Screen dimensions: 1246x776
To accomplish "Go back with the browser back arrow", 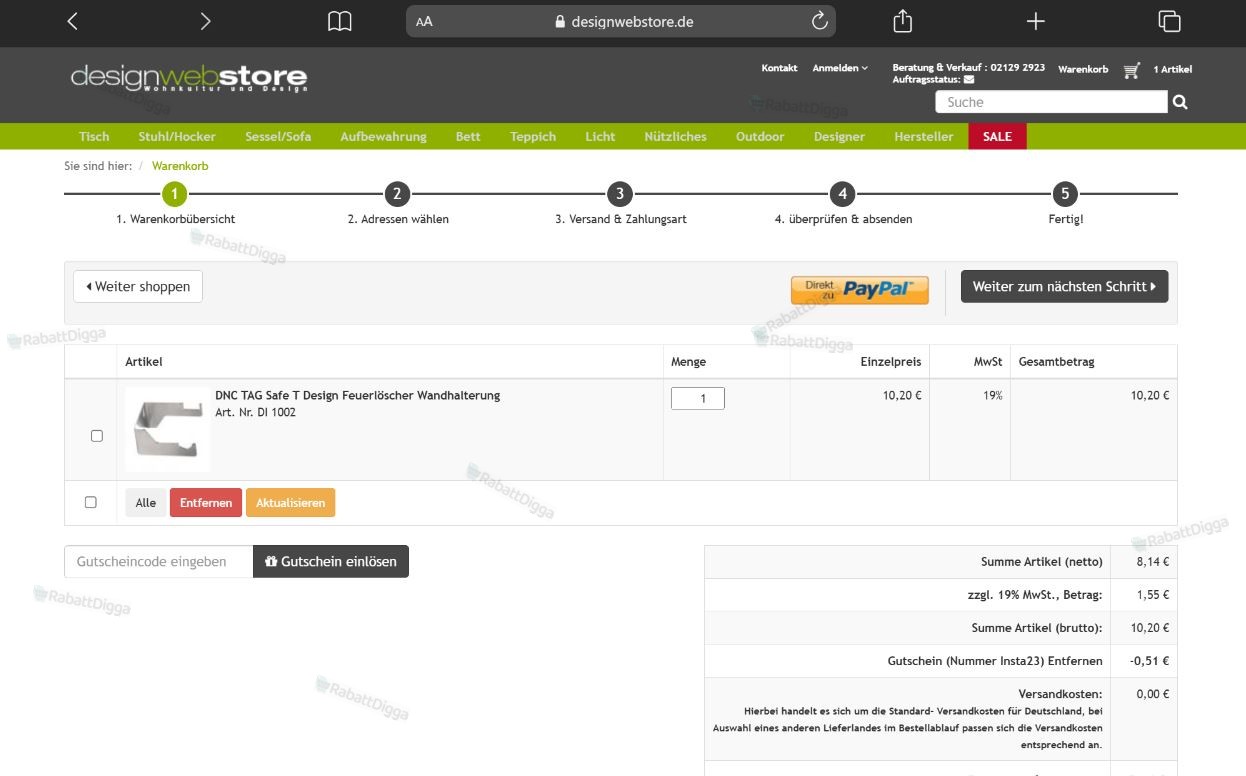I will click(72, 21).
